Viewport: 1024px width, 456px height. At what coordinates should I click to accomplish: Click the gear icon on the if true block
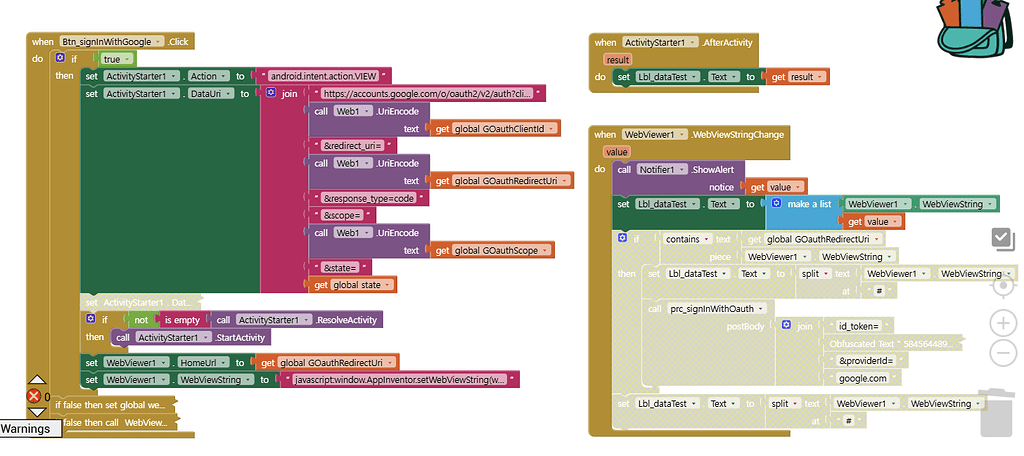[61, 59]
